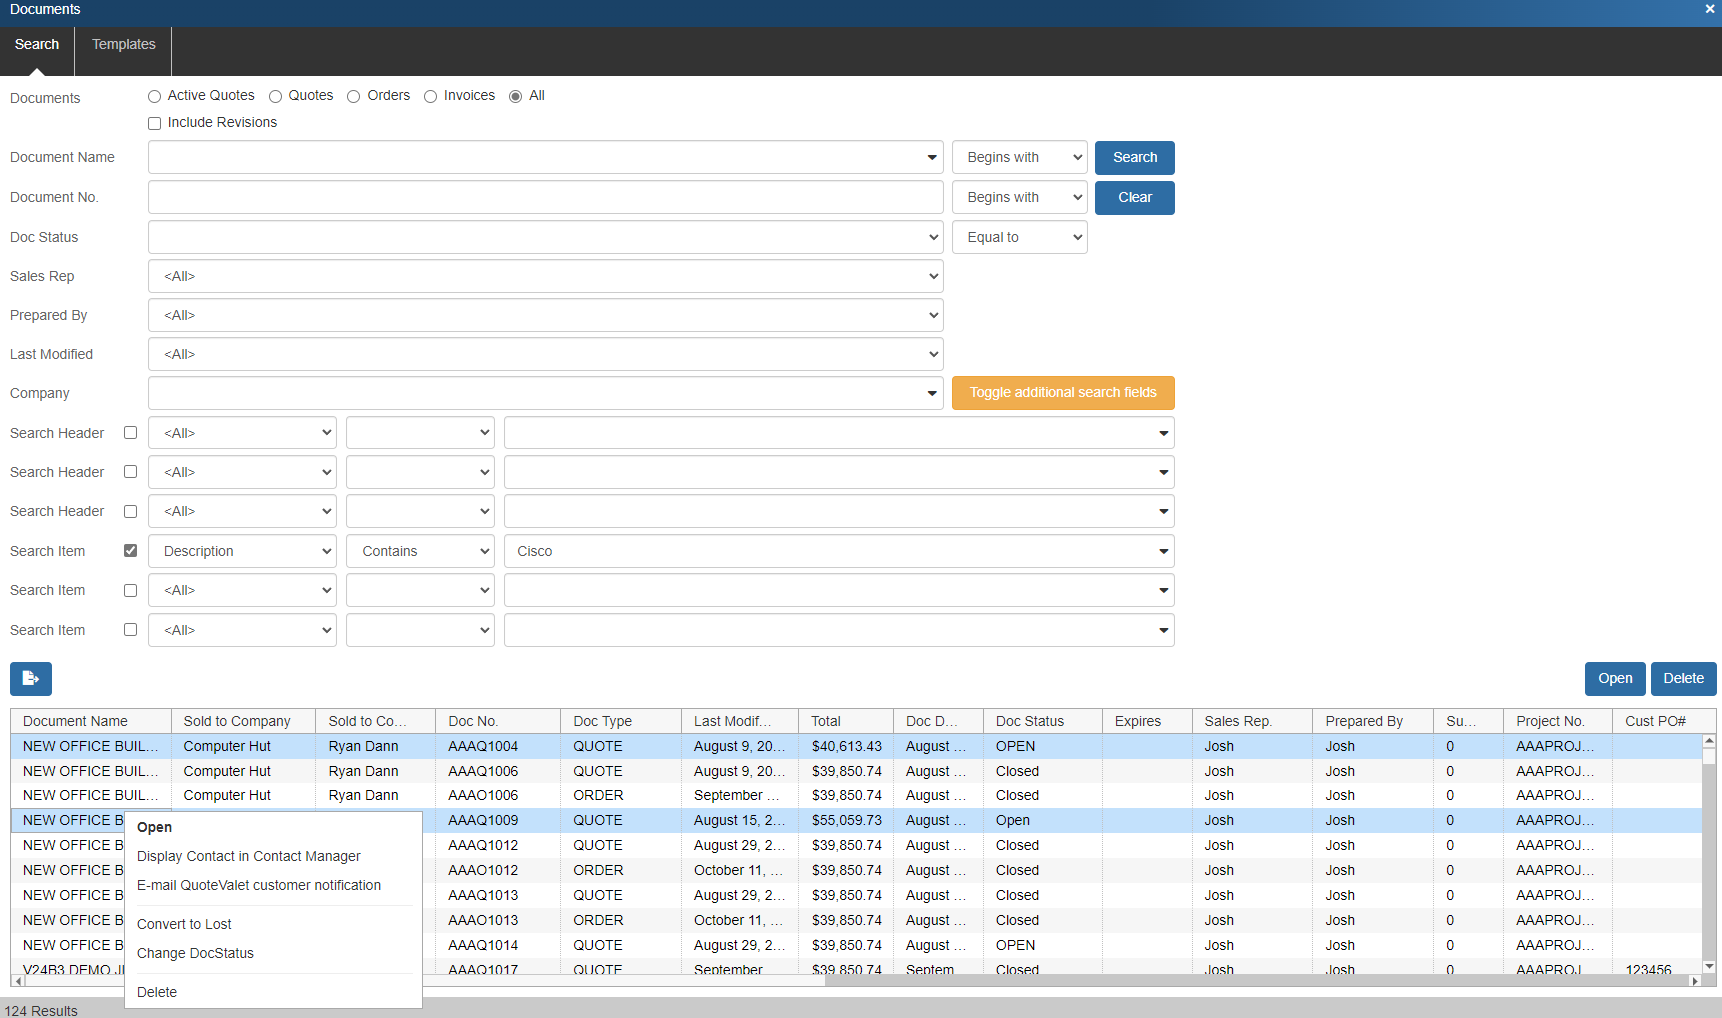Close the Documents window with the X
Screen dimensions: 1722x1018
click(x=1709, y=9)
